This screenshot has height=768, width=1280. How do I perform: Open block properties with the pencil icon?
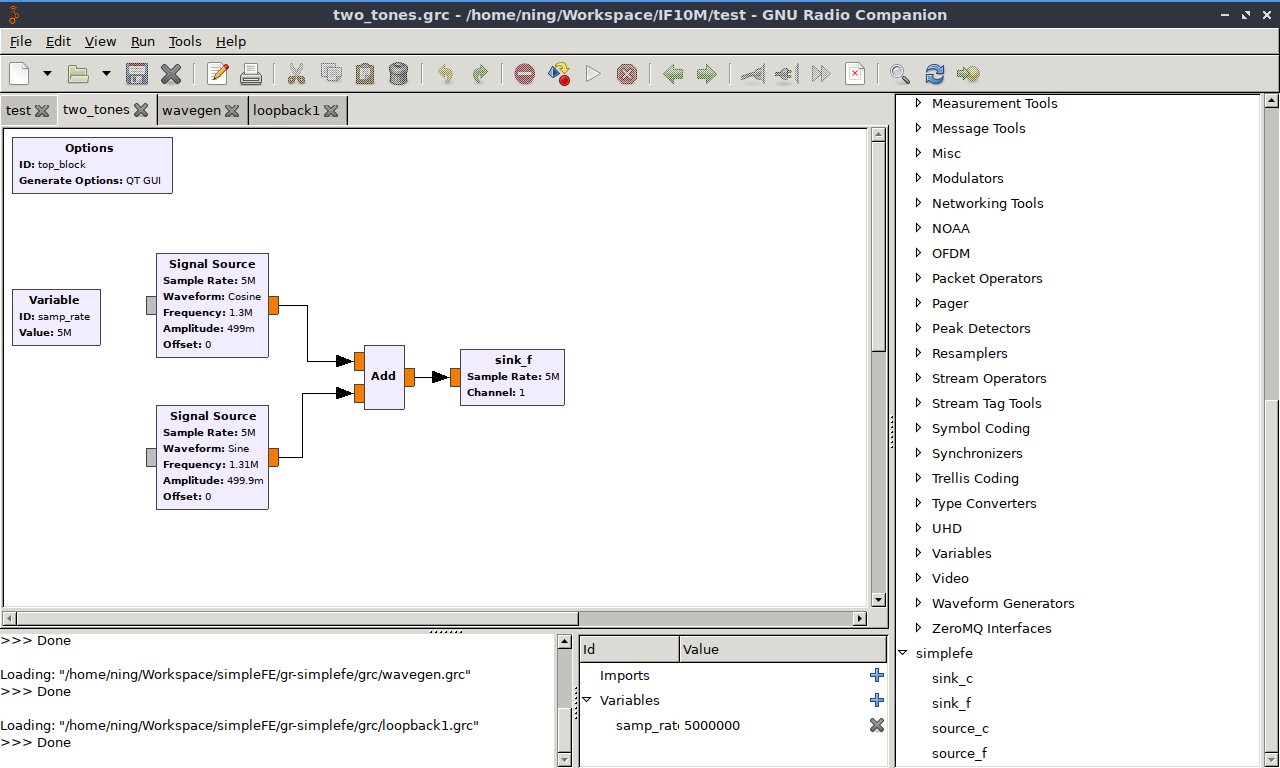coord(217,73)
